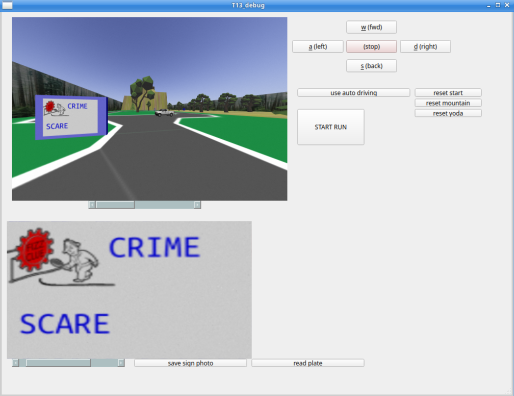The height and width of the screenshot is (396, 514).
Task: Enable use auto driving
Action: pyautogui.click(x=353, y=93)
